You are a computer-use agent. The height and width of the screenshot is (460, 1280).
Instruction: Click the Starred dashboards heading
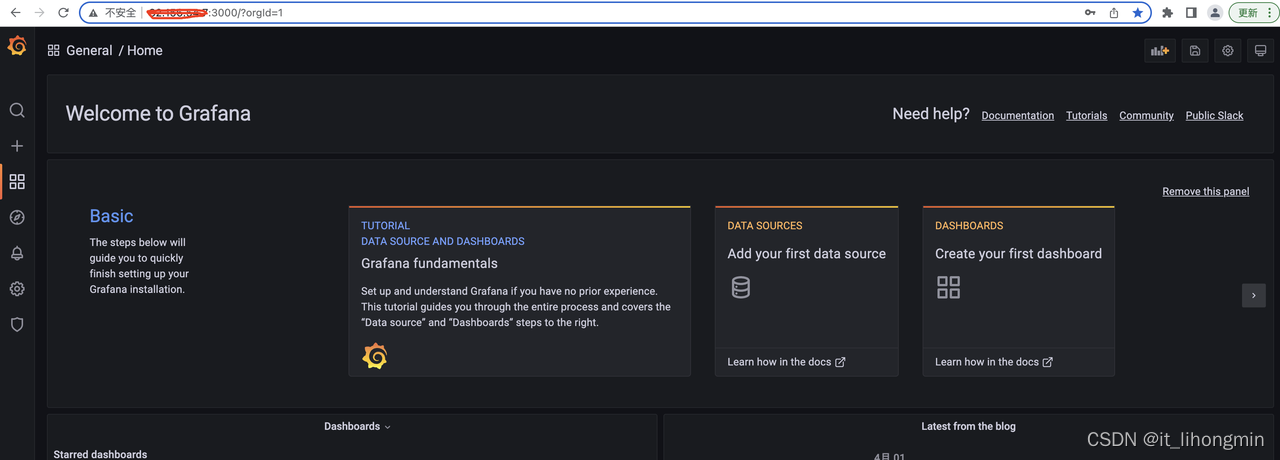[x=100, y=454]
